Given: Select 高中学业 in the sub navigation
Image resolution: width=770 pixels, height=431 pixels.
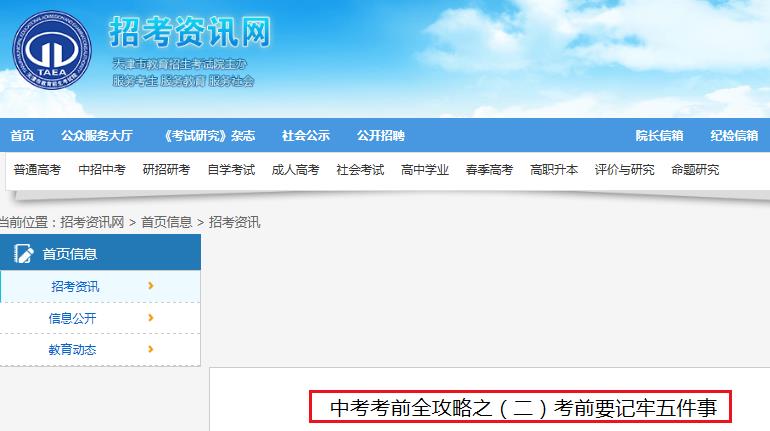Looking at the screenshot, I should [425, 170].
